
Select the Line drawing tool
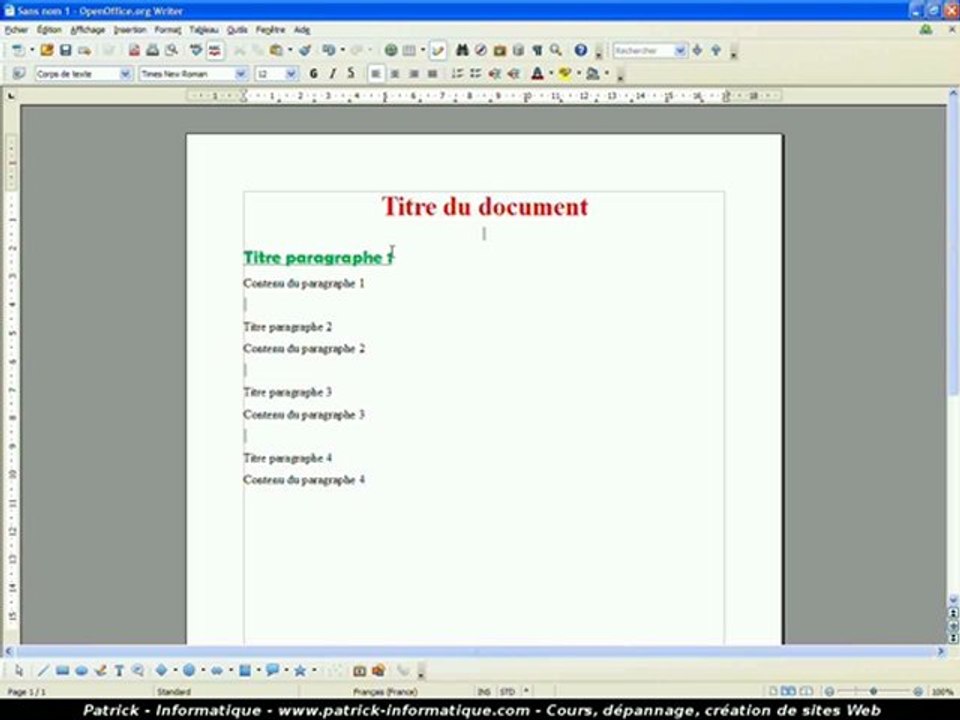(x=43, y=670)
